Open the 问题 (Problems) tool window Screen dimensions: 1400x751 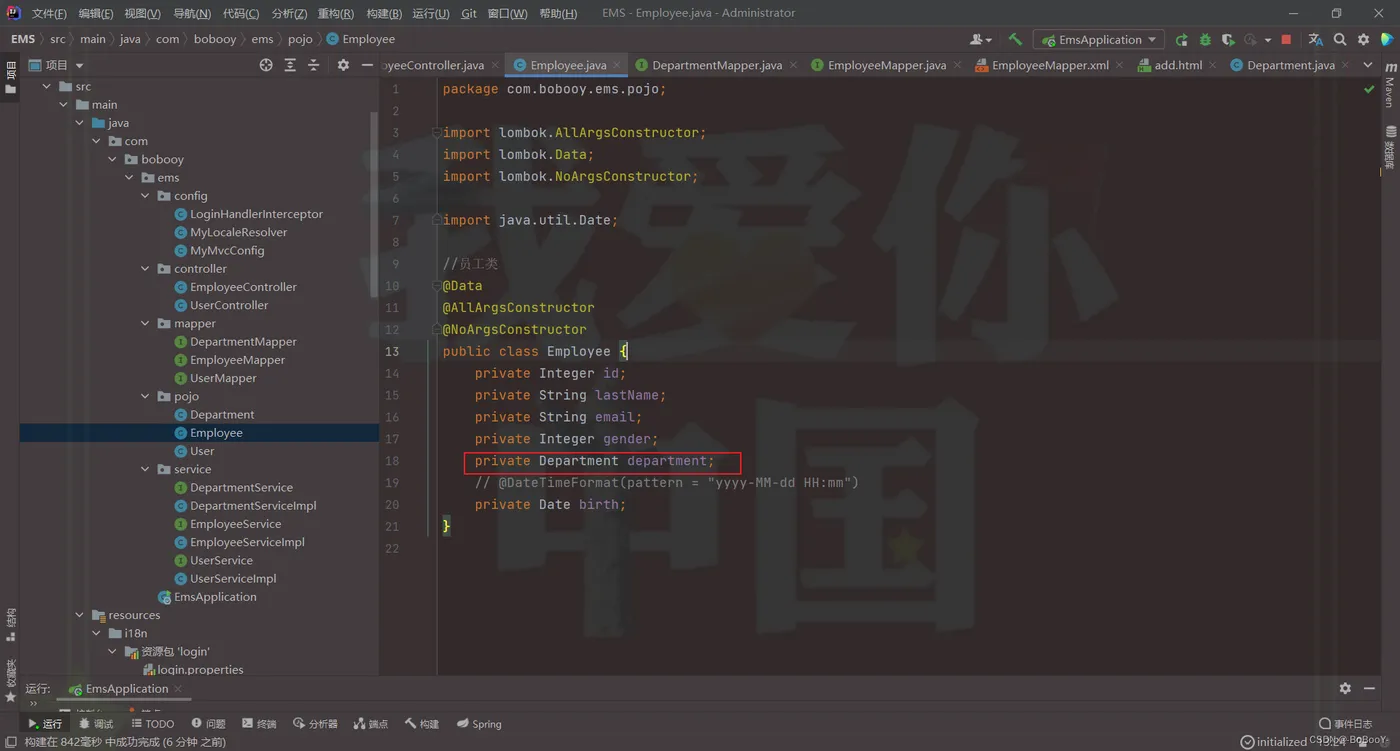click(x=208, y=724)
